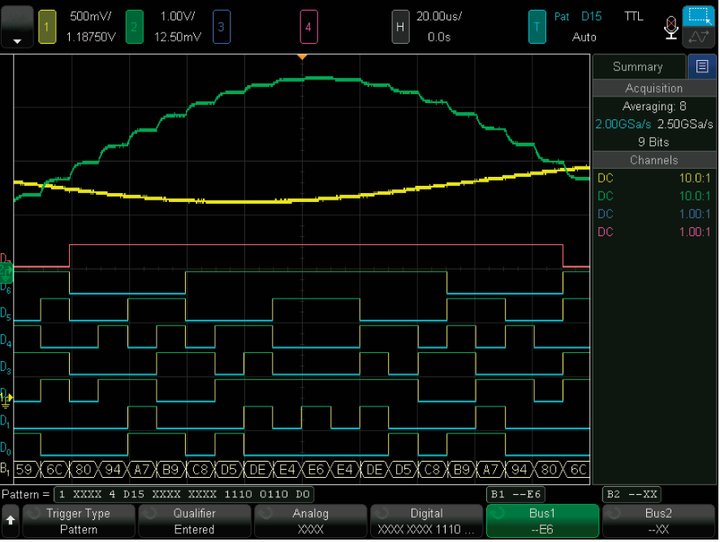
Task: Select the D3 digital channel label
Action: [6, 367]
